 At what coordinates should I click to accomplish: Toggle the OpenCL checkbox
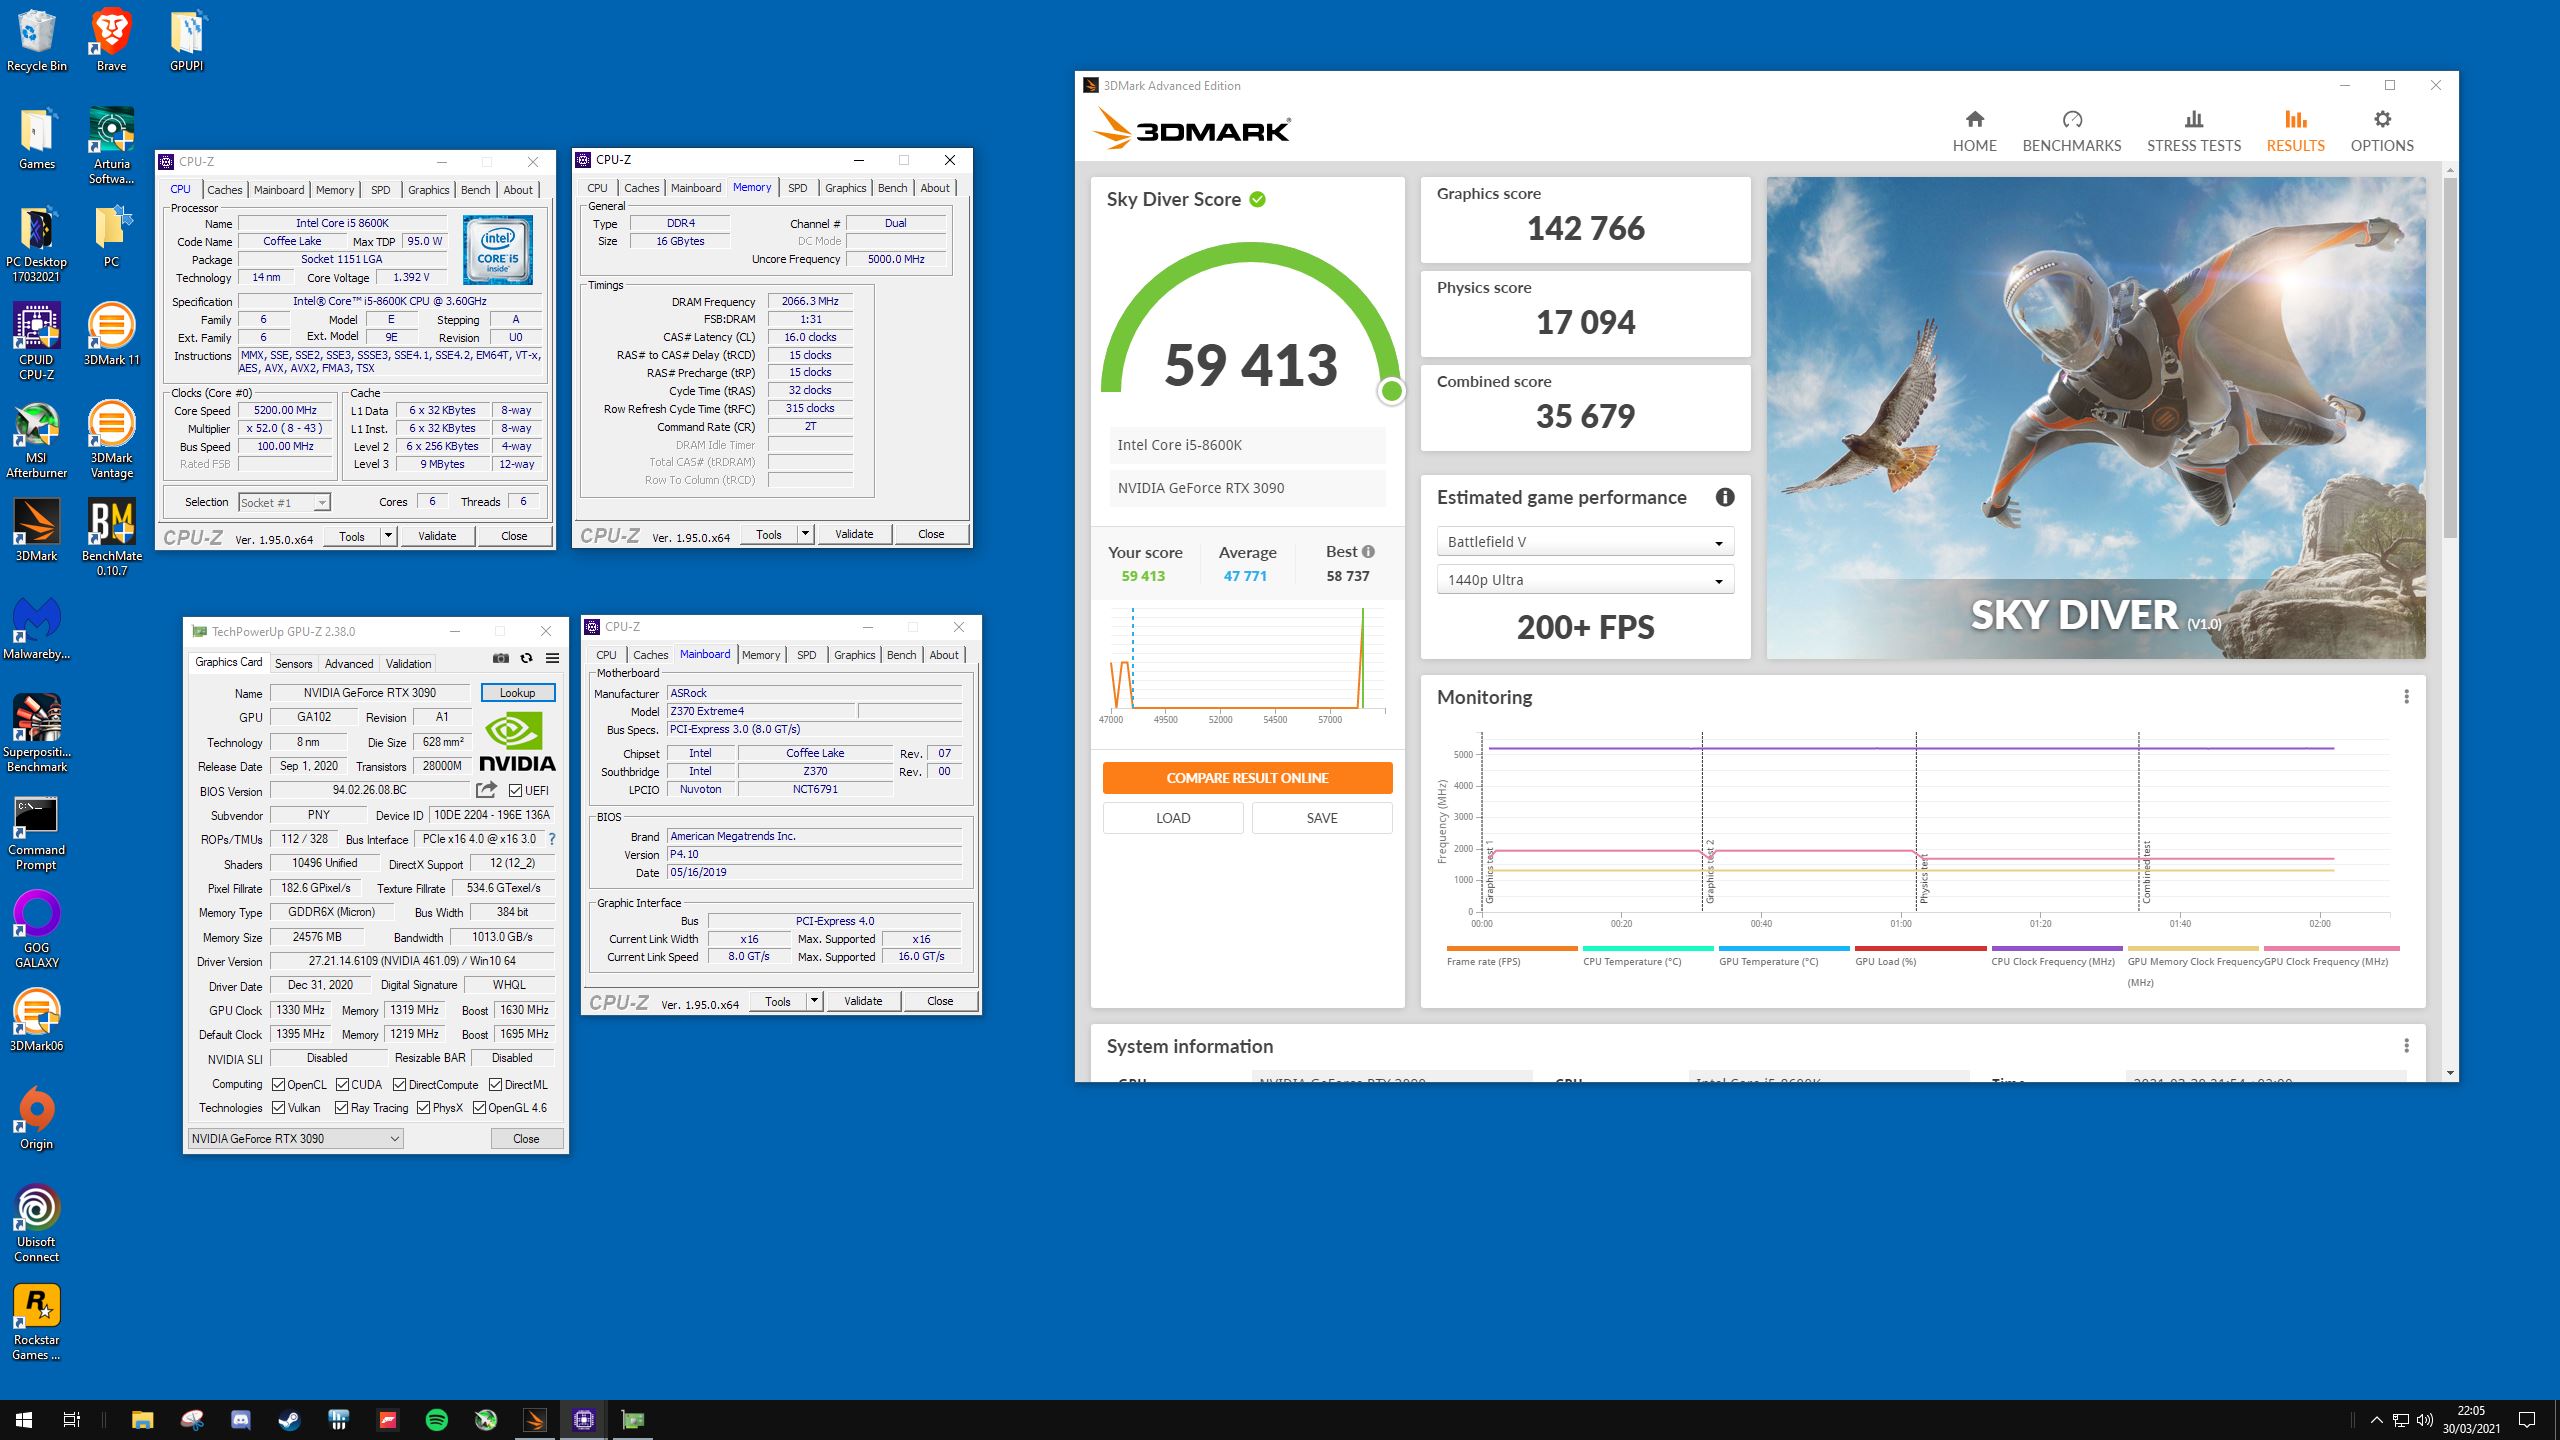pyautogui.click(x=278, y=1084)
